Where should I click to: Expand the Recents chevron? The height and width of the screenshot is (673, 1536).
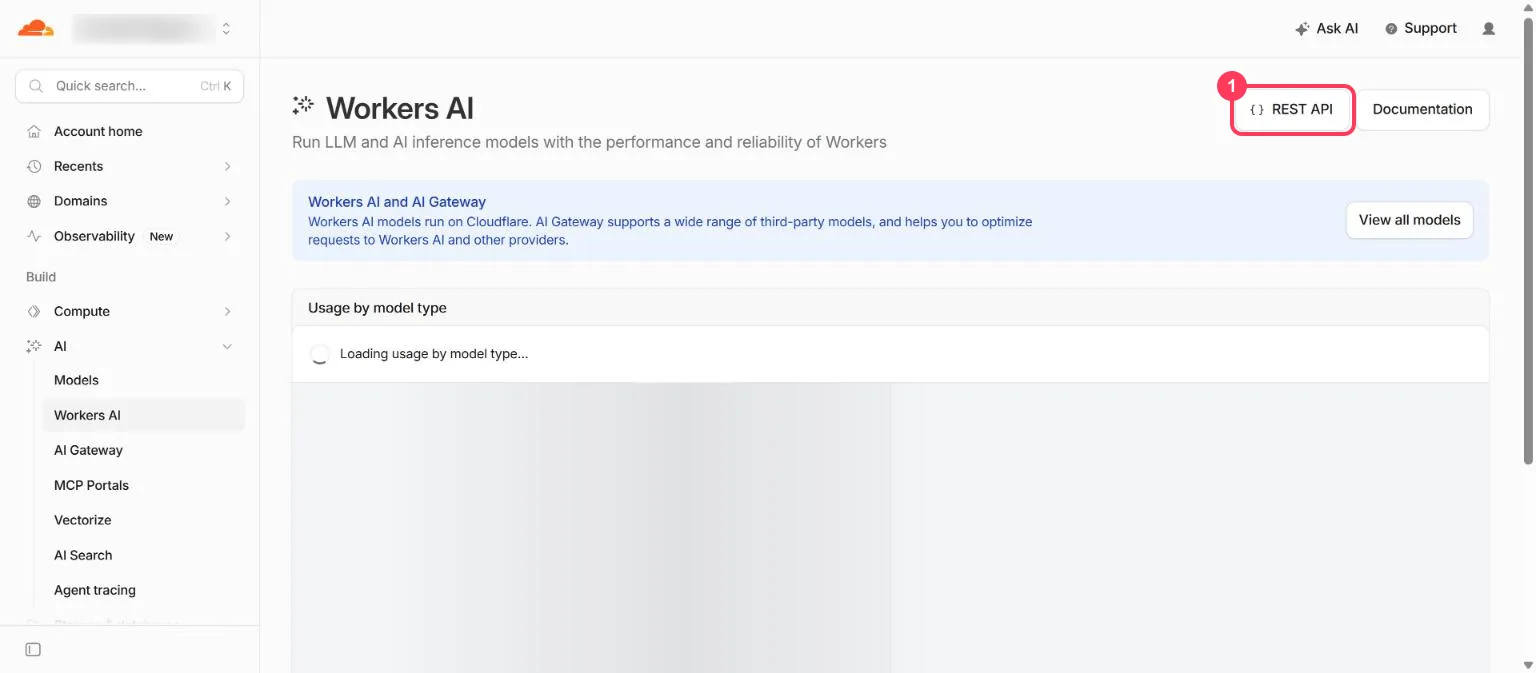(x=227, y=166)
